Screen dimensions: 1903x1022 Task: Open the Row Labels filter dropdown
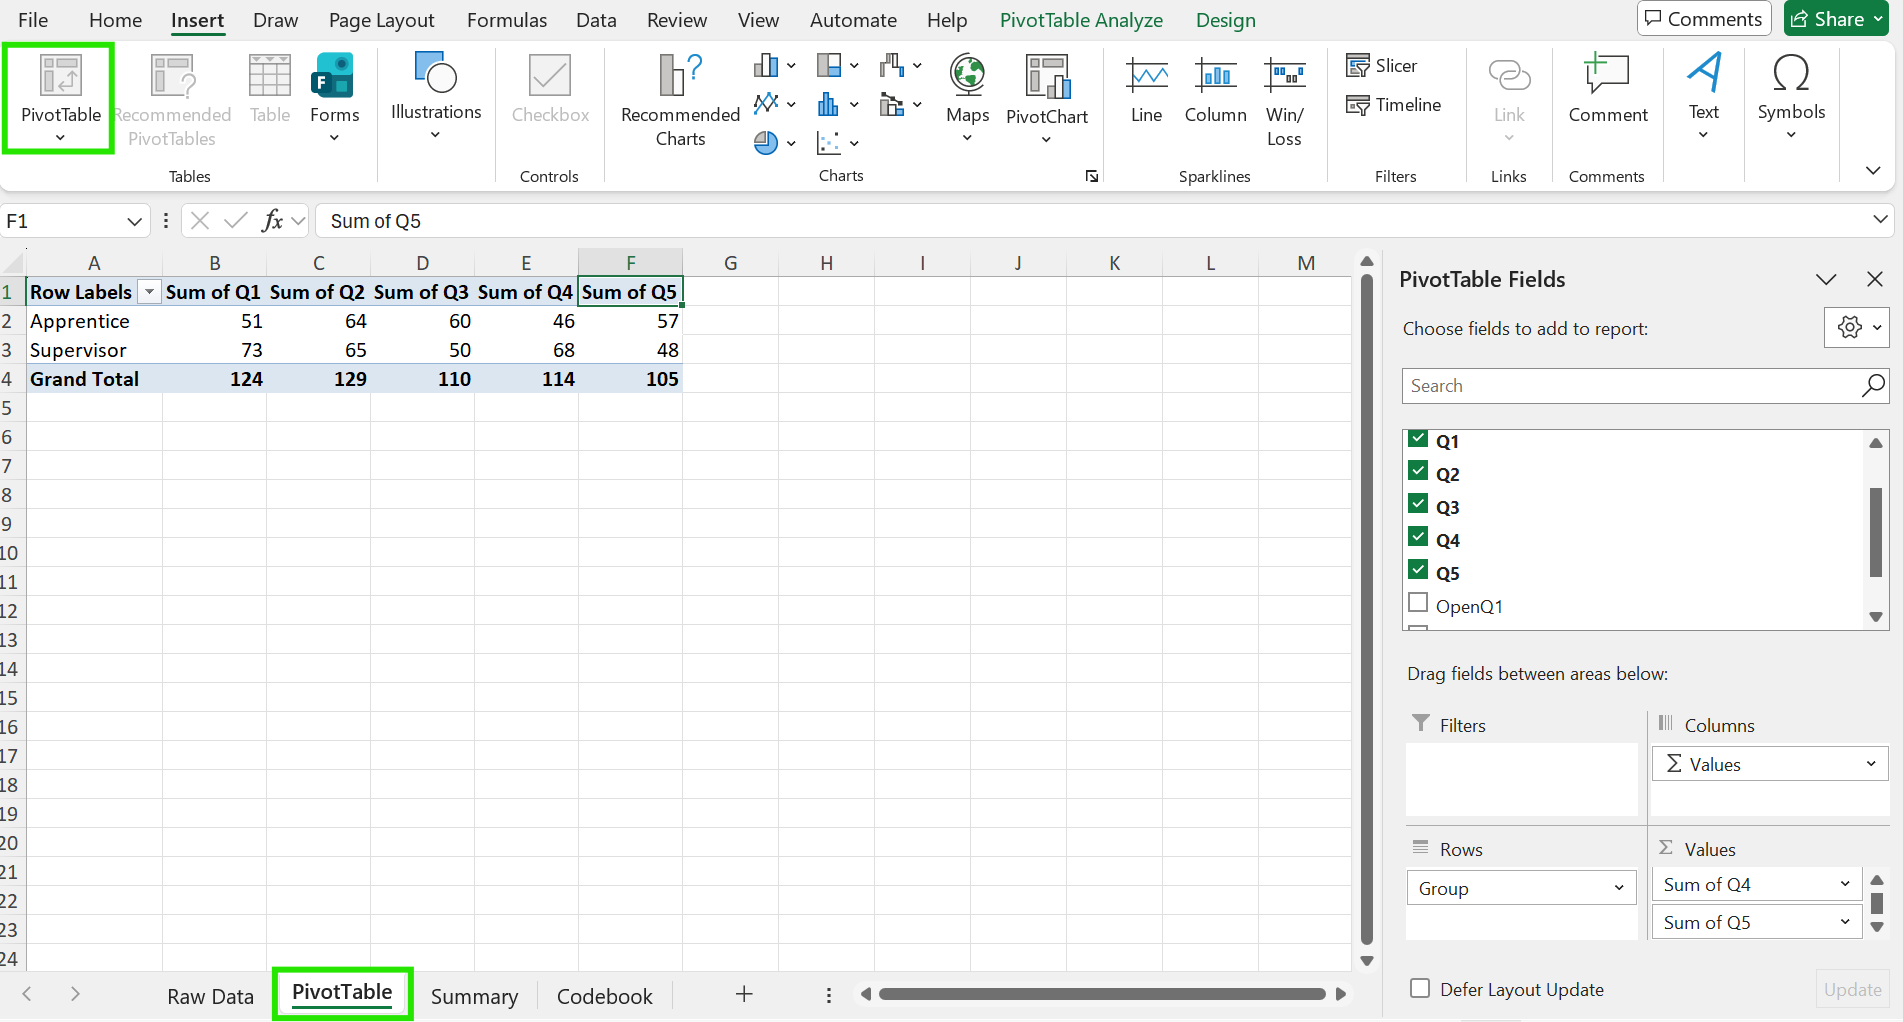click(149, 292)
